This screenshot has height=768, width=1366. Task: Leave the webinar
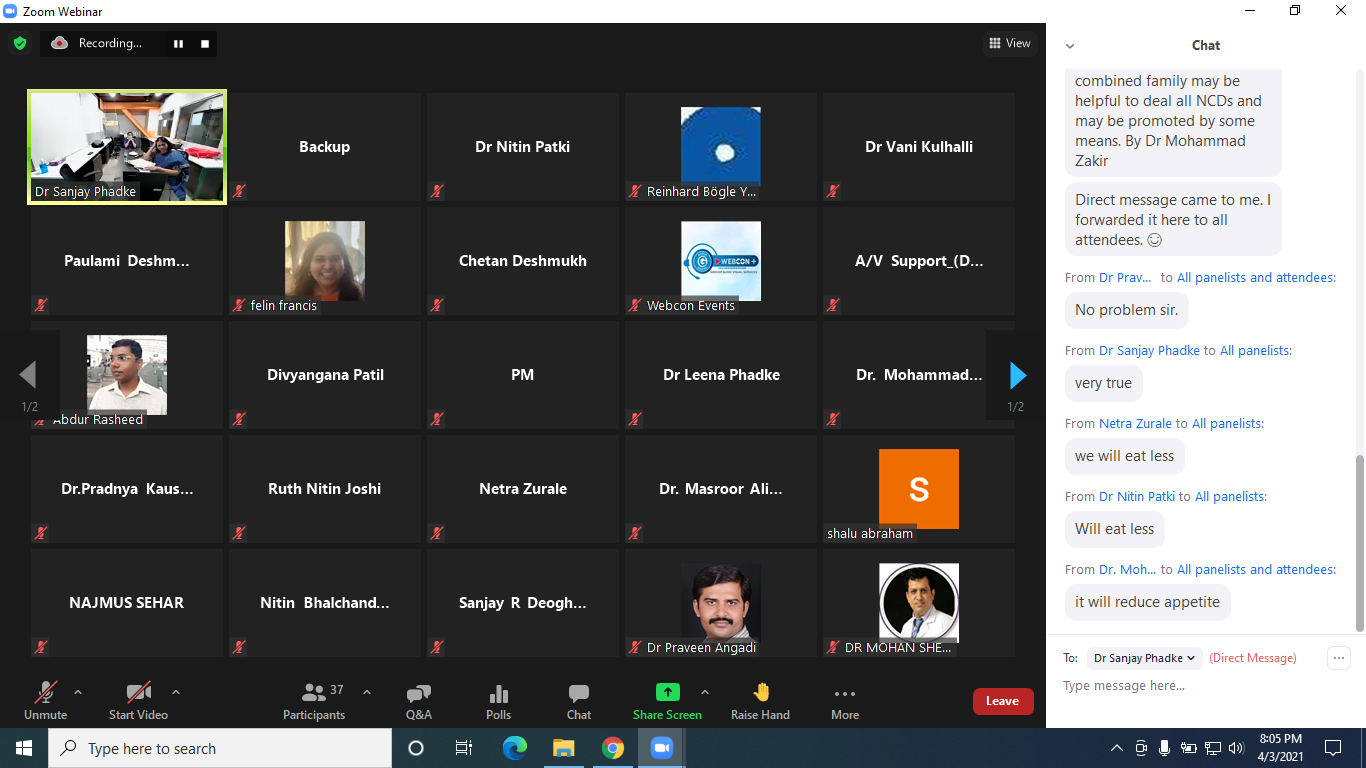1002,701
